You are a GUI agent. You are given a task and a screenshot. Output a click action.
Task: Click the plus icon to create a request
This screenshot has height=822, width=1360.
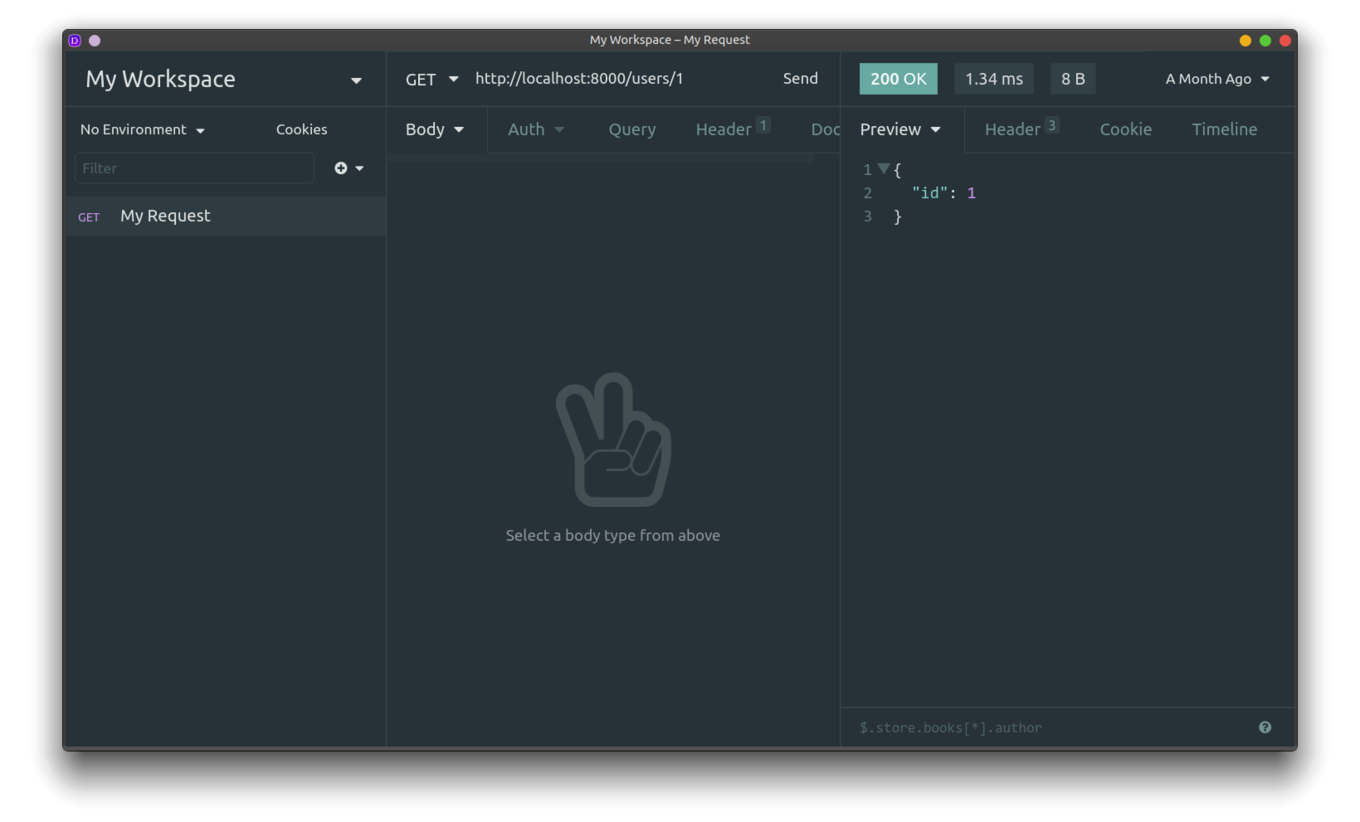point(341,168)
